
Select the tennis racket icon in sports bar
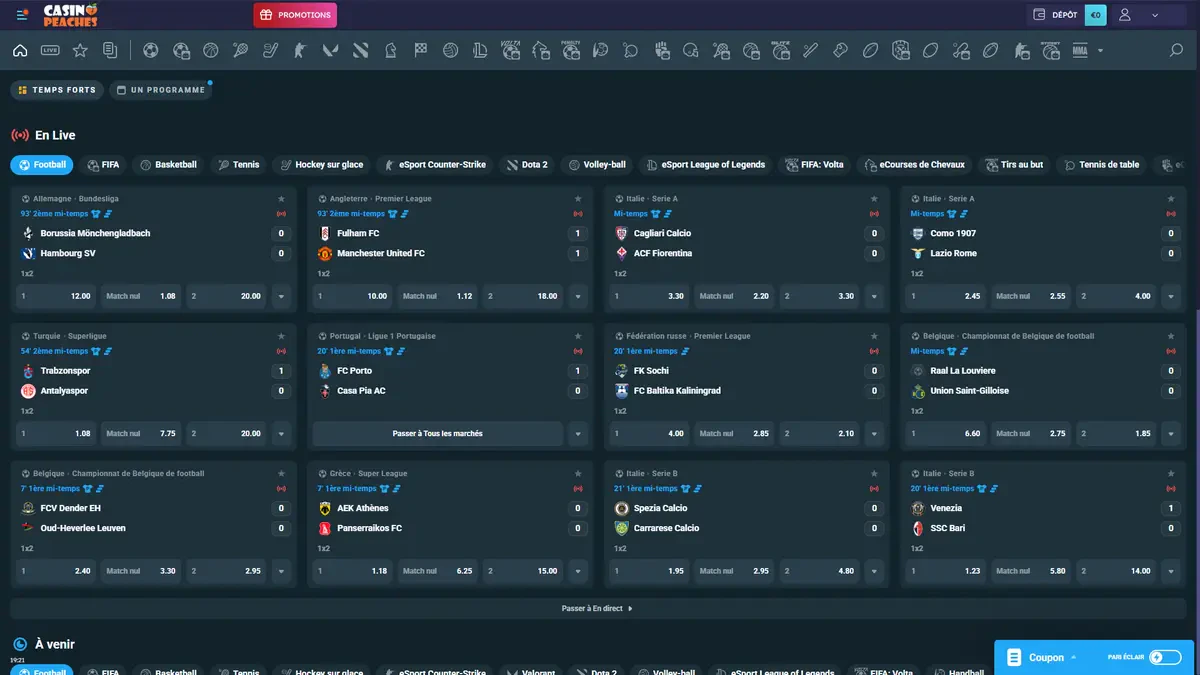[241, 50]
